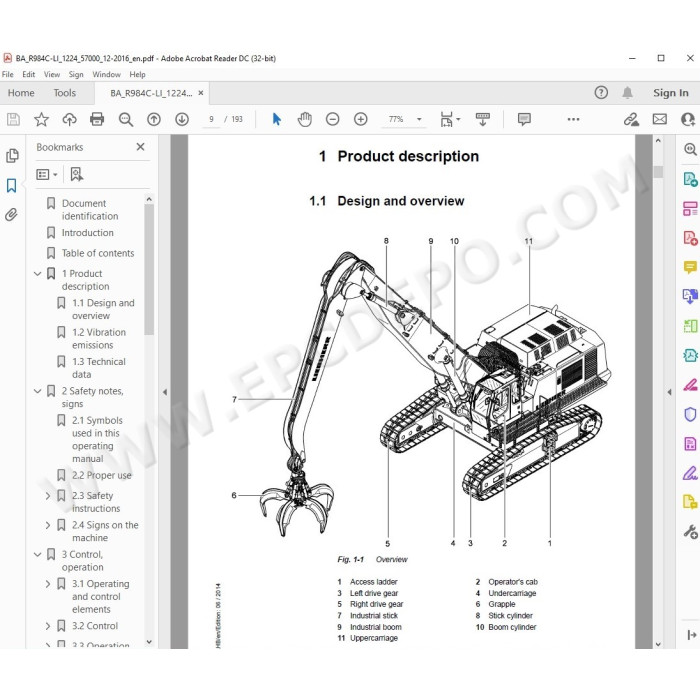This screenshot has width=700, height=700.
Task: Open Comment tool yellow icon right pane
Action: [x=690, y=267]
